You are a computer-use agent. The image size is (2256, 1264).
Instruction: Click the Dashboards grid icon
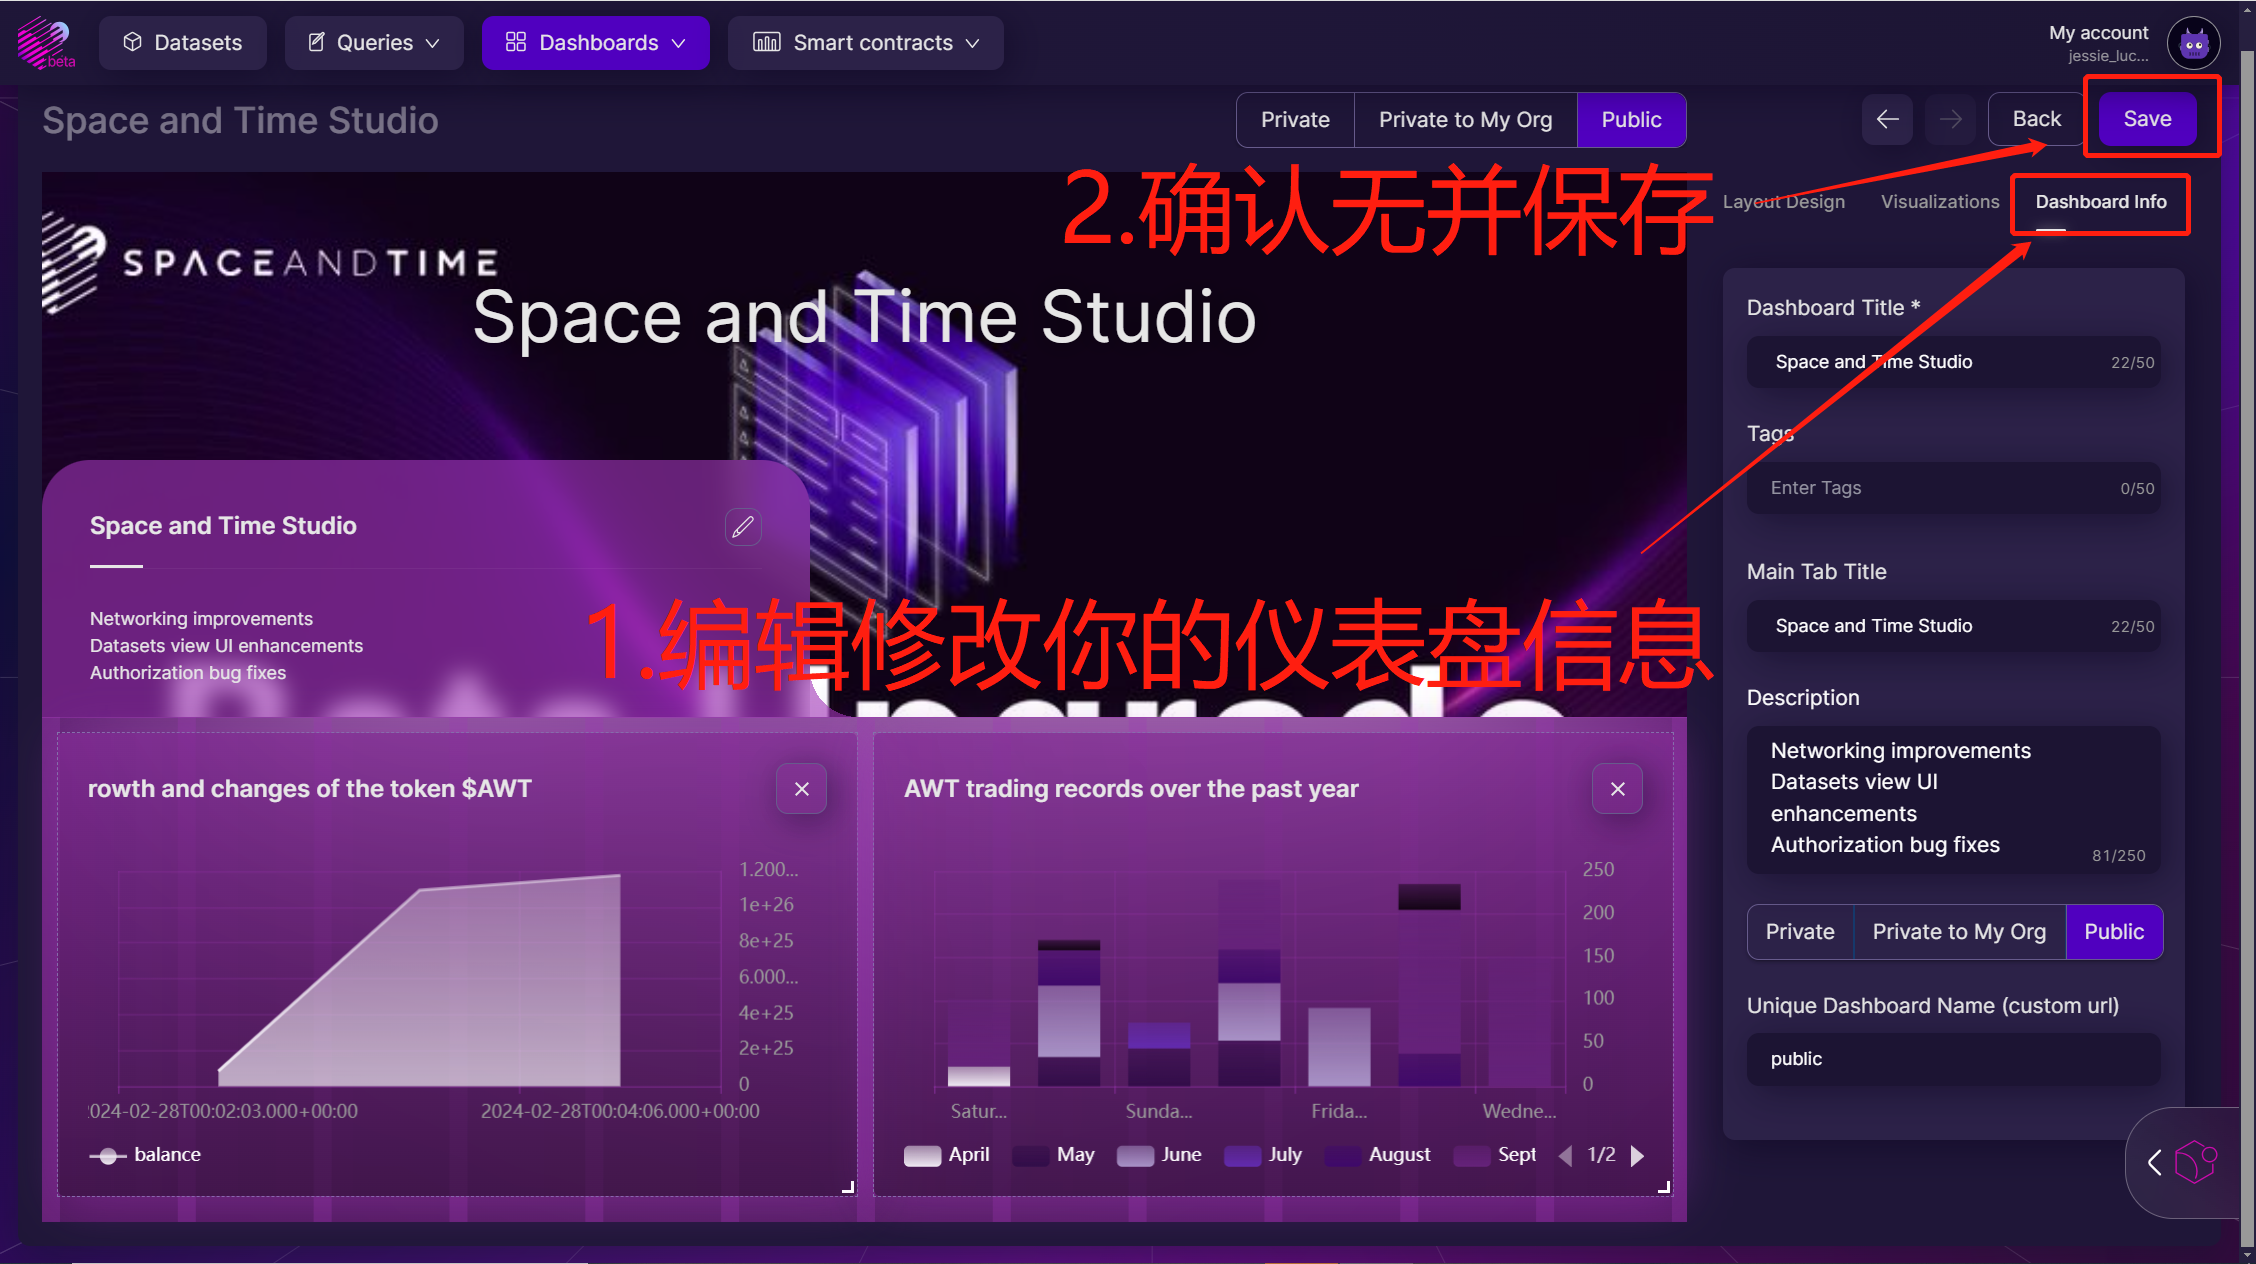click(x=516, y=42)
